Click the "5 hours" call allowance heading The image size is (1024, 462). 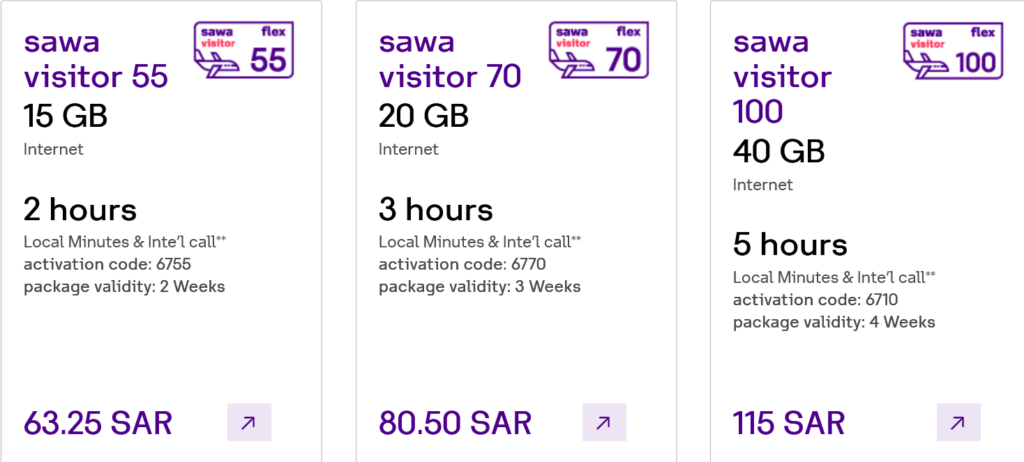coord(790,245)
